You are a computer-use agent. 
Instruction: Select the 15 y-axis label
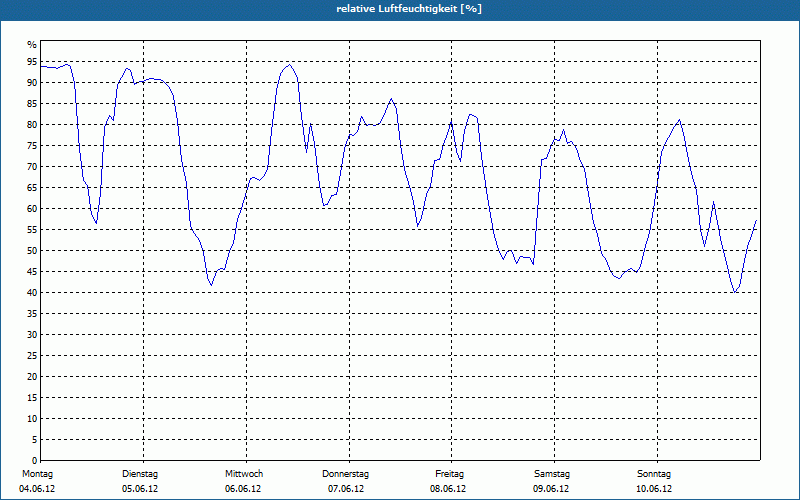click(x=32, y=397)
